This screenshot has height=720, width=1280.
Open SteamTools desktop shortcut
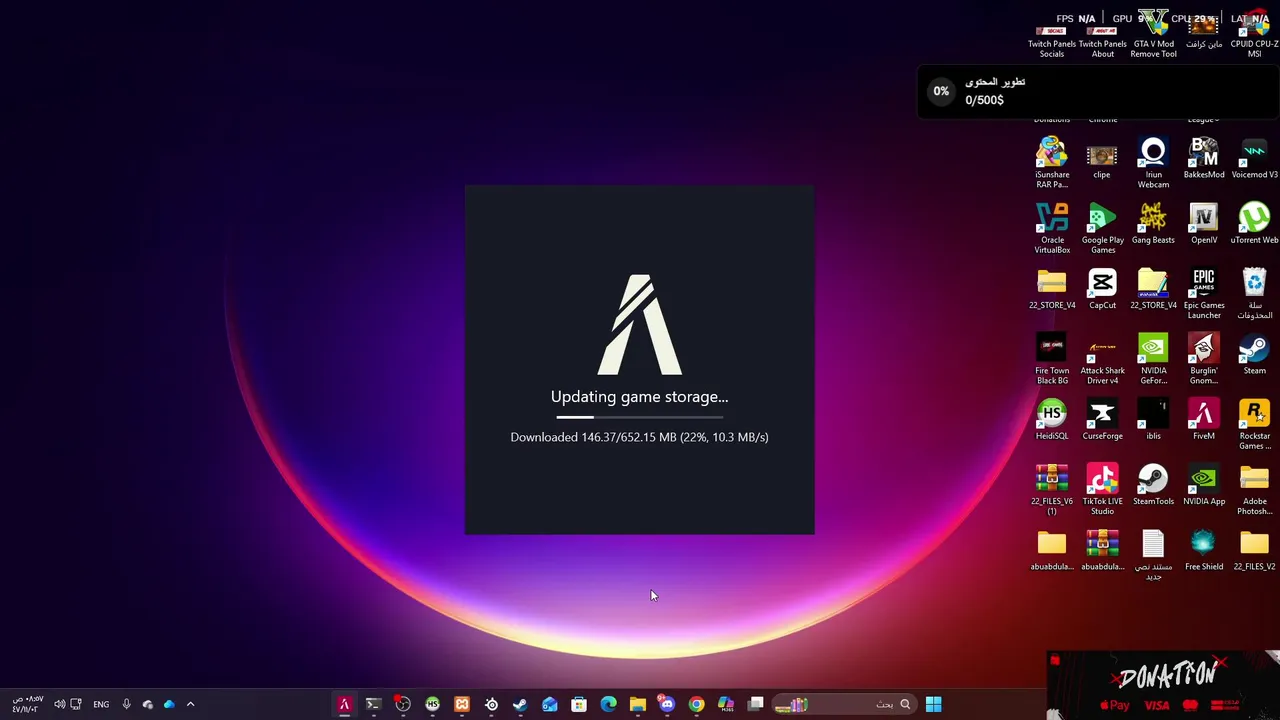1153,486
